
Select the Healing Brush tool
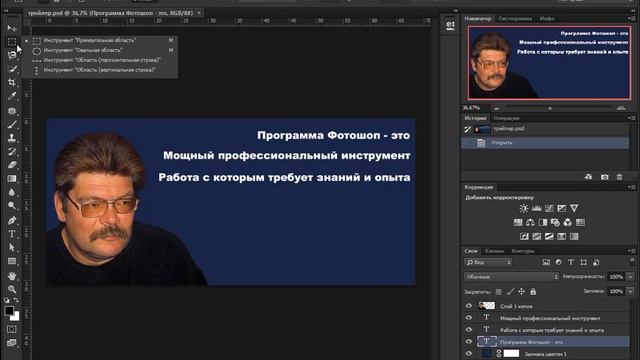(12, 111)
